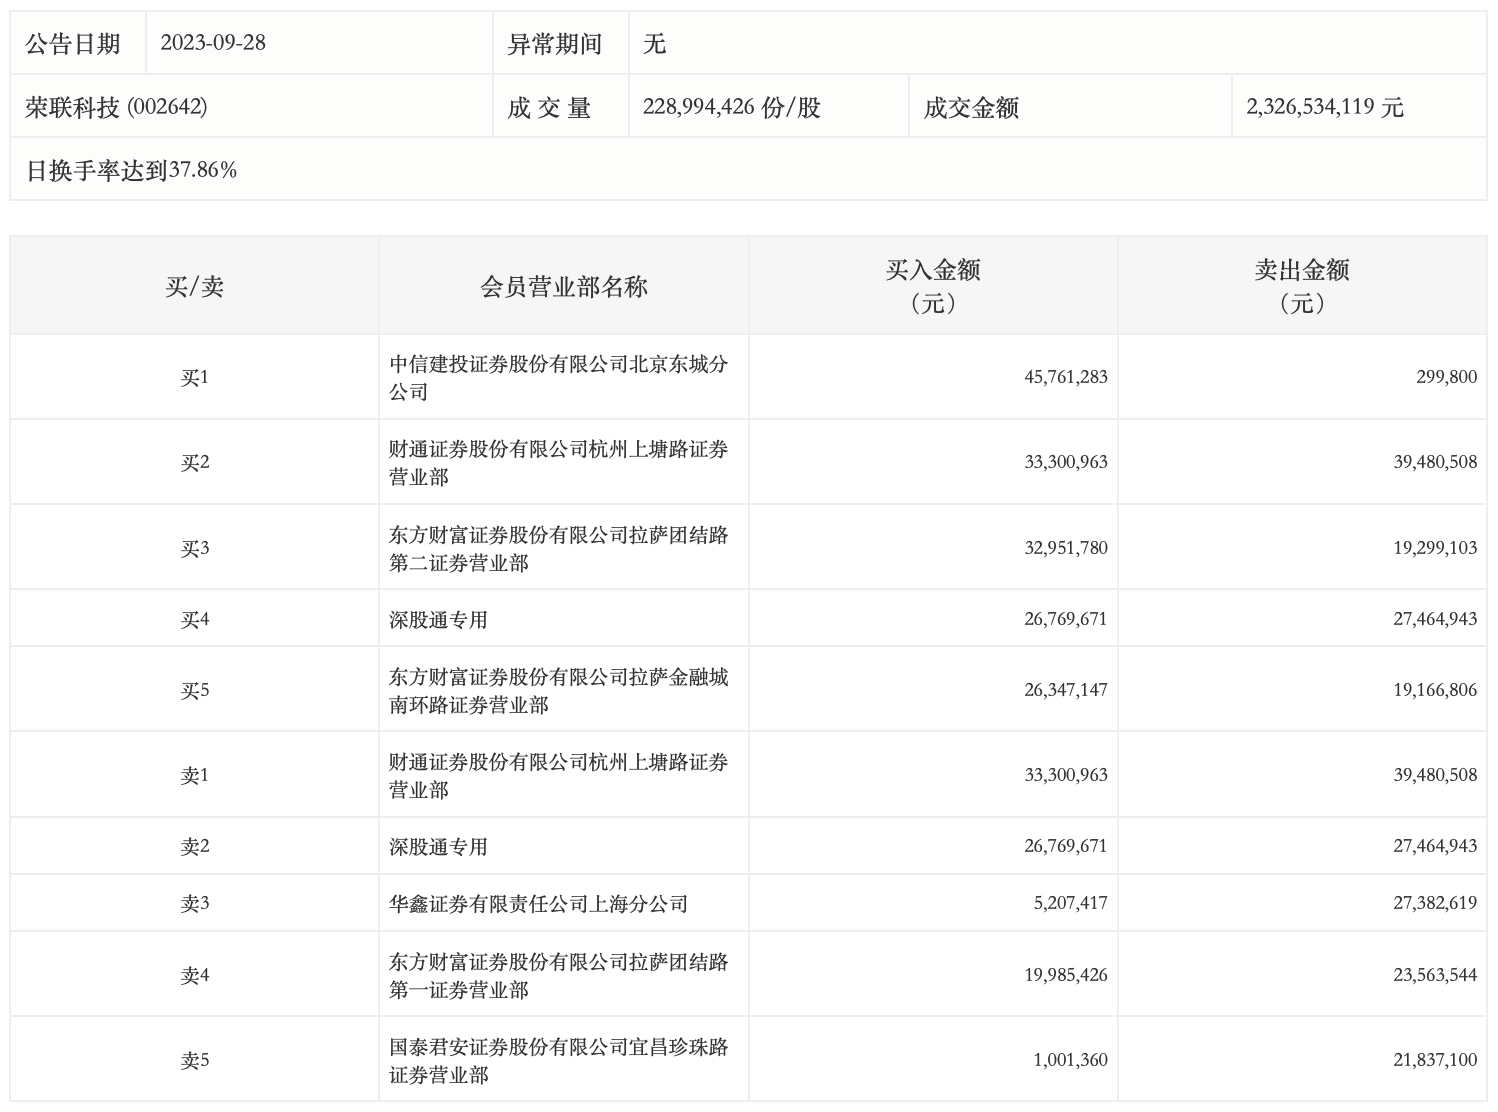The image size is (1498, 1112).
Task: Click the 买1 row label
Action: [194, 378]
